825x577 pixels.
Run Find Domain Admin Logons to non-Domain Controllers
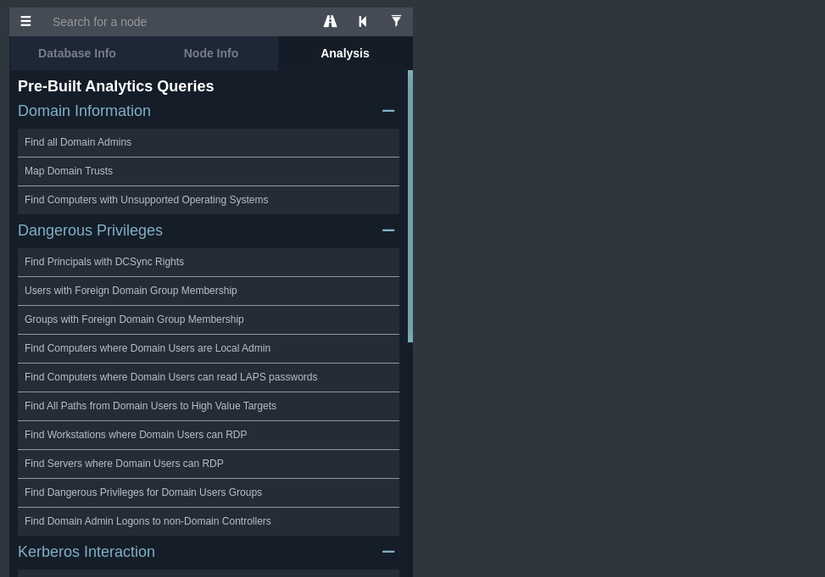coord(208,521)
